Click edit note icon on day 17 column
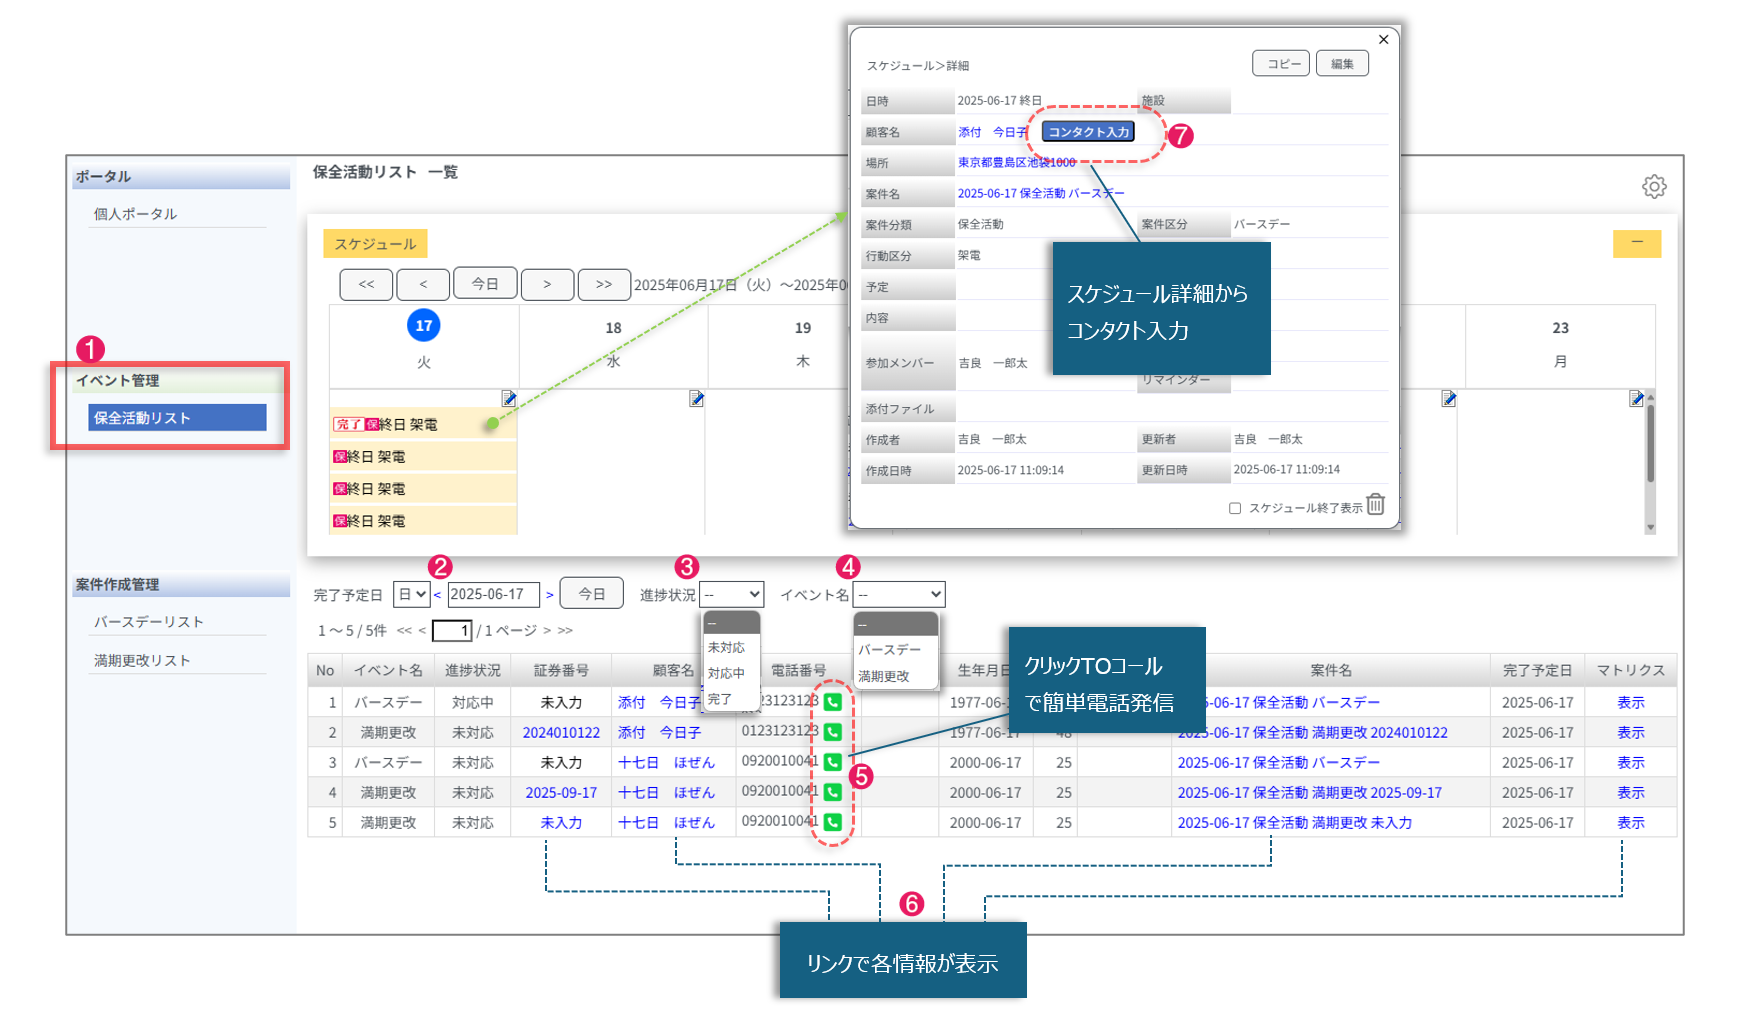1747x1023 pixels. tap(509, 398)
